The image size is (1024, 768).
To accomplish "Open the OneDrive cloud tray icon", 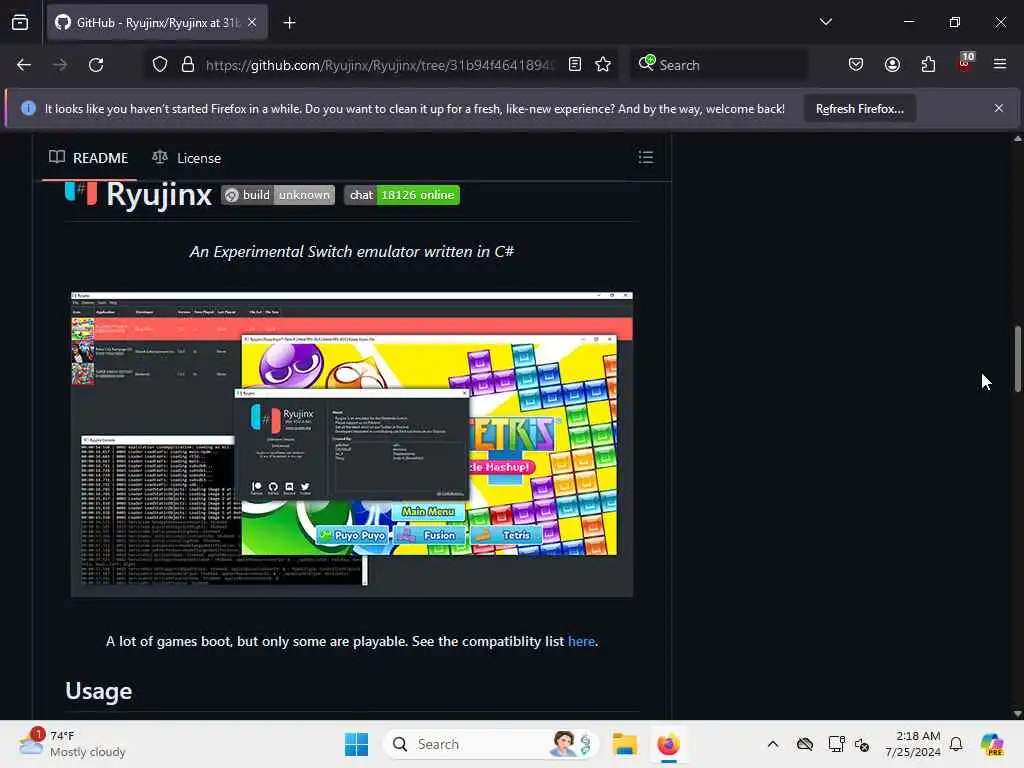I will tap(805, 744).
